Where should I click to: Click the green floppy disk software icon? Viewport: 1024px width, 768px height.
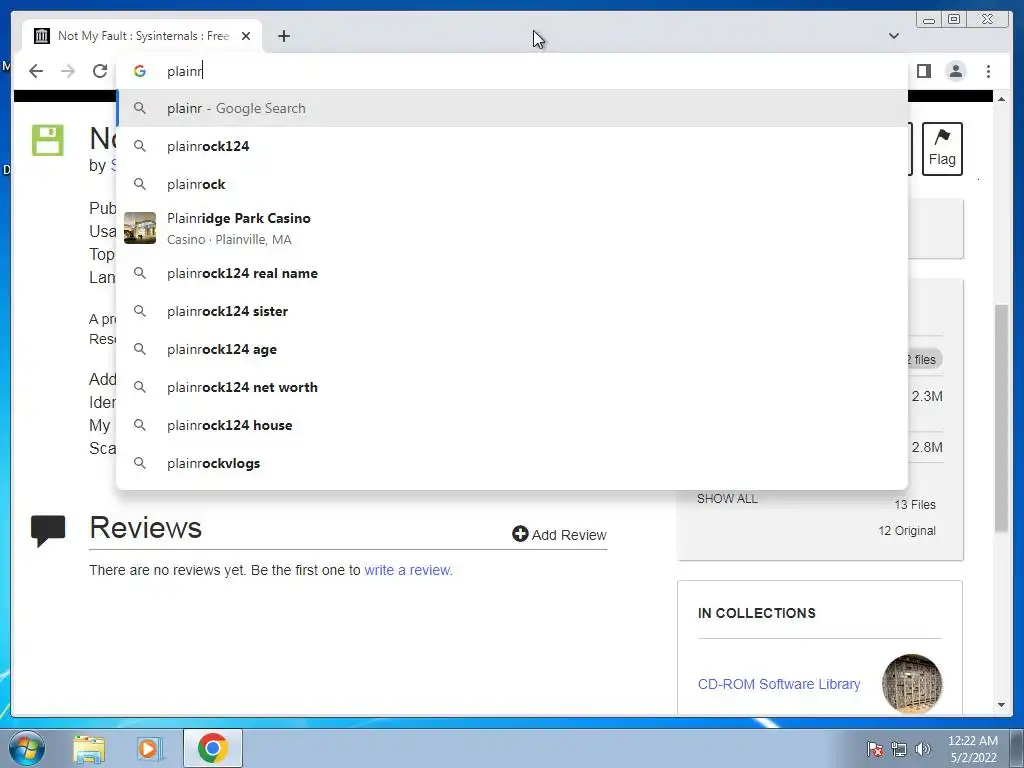click(x=48, y=140)
